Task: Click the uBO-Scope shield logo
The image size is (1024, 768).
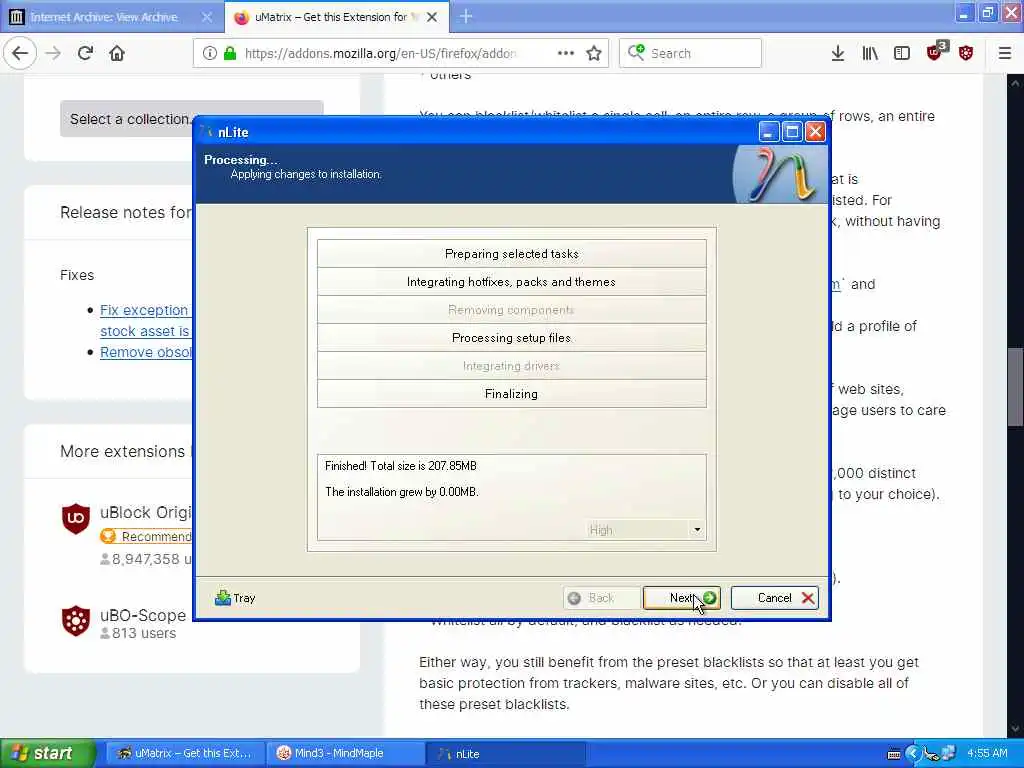Action: (76, 620)
